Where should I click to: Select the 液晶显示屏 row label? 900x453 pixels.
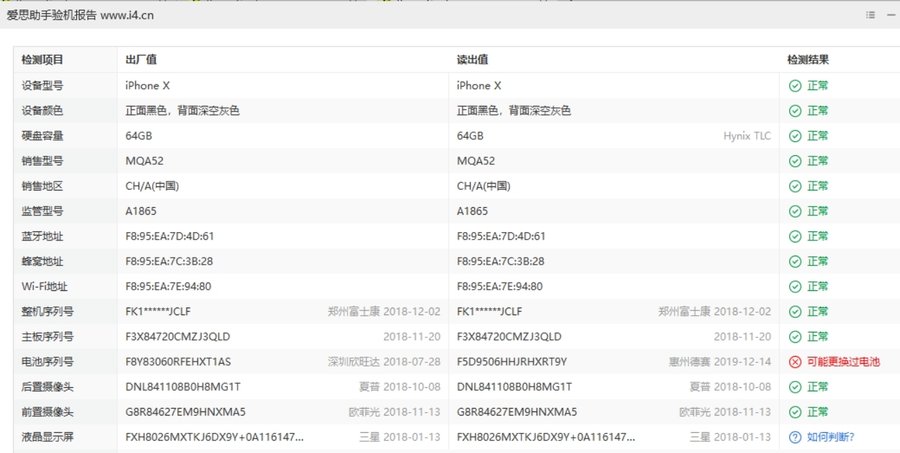[48, 437]
